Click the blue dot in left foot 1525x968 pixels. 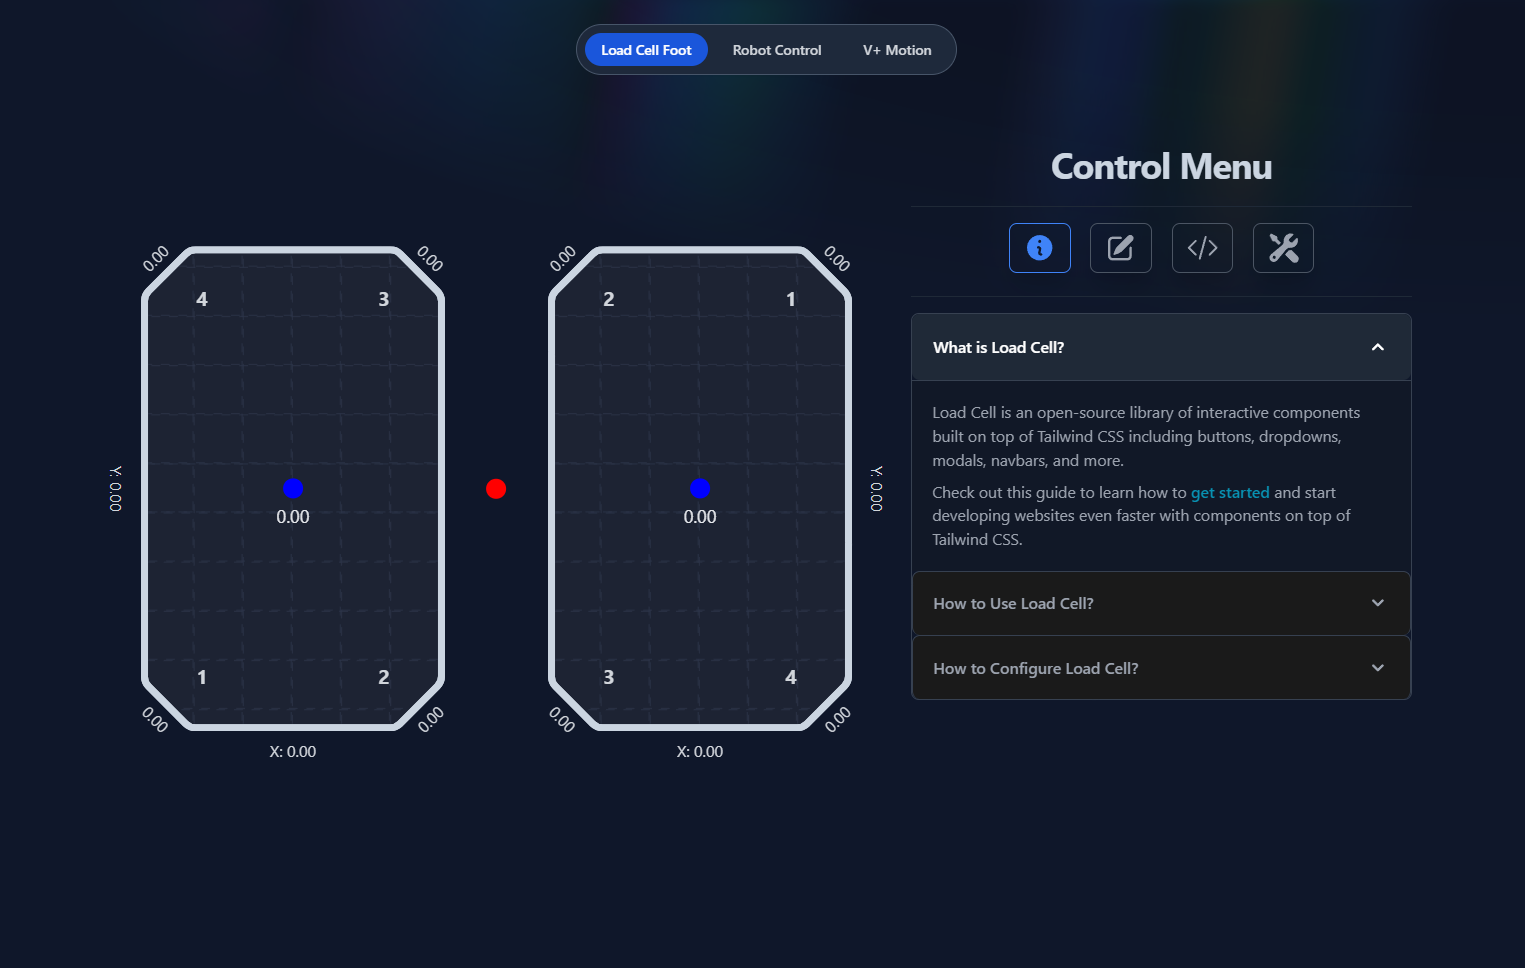pyautogui.click(x=293, y=488)
